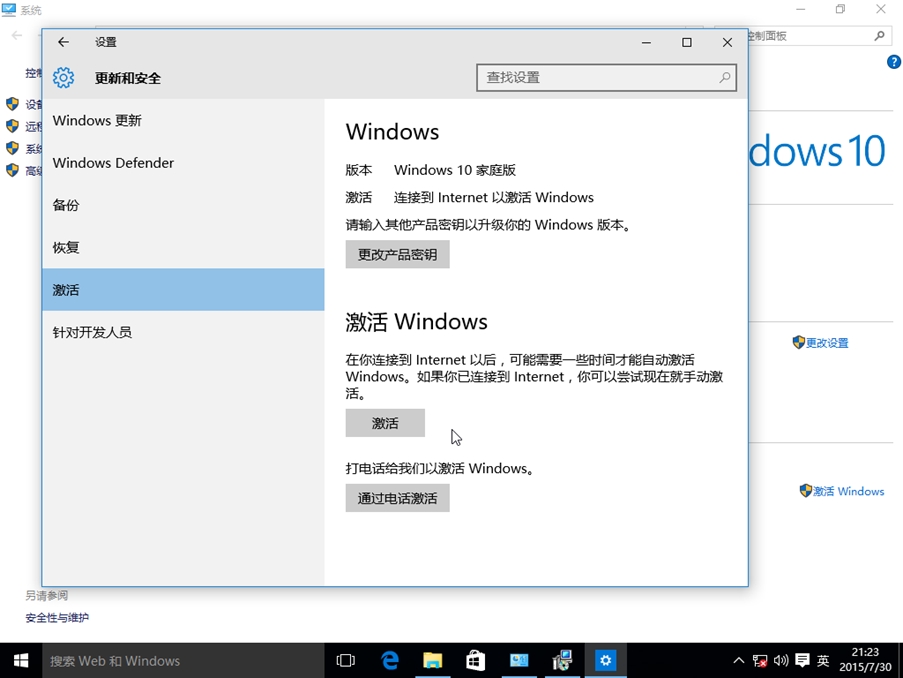Click the System window title icon
This screenshot has width=903, height=678.
(x=9, y=10)
